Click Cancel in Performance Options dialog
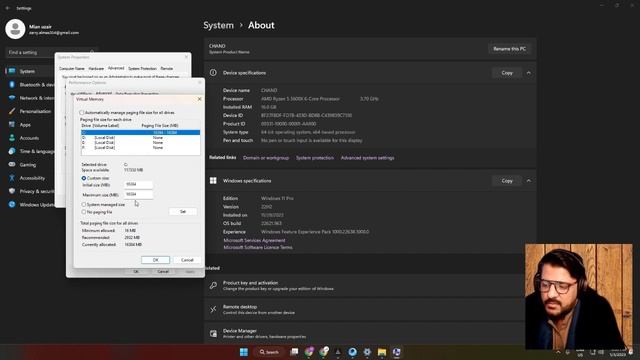 (163, 271)
